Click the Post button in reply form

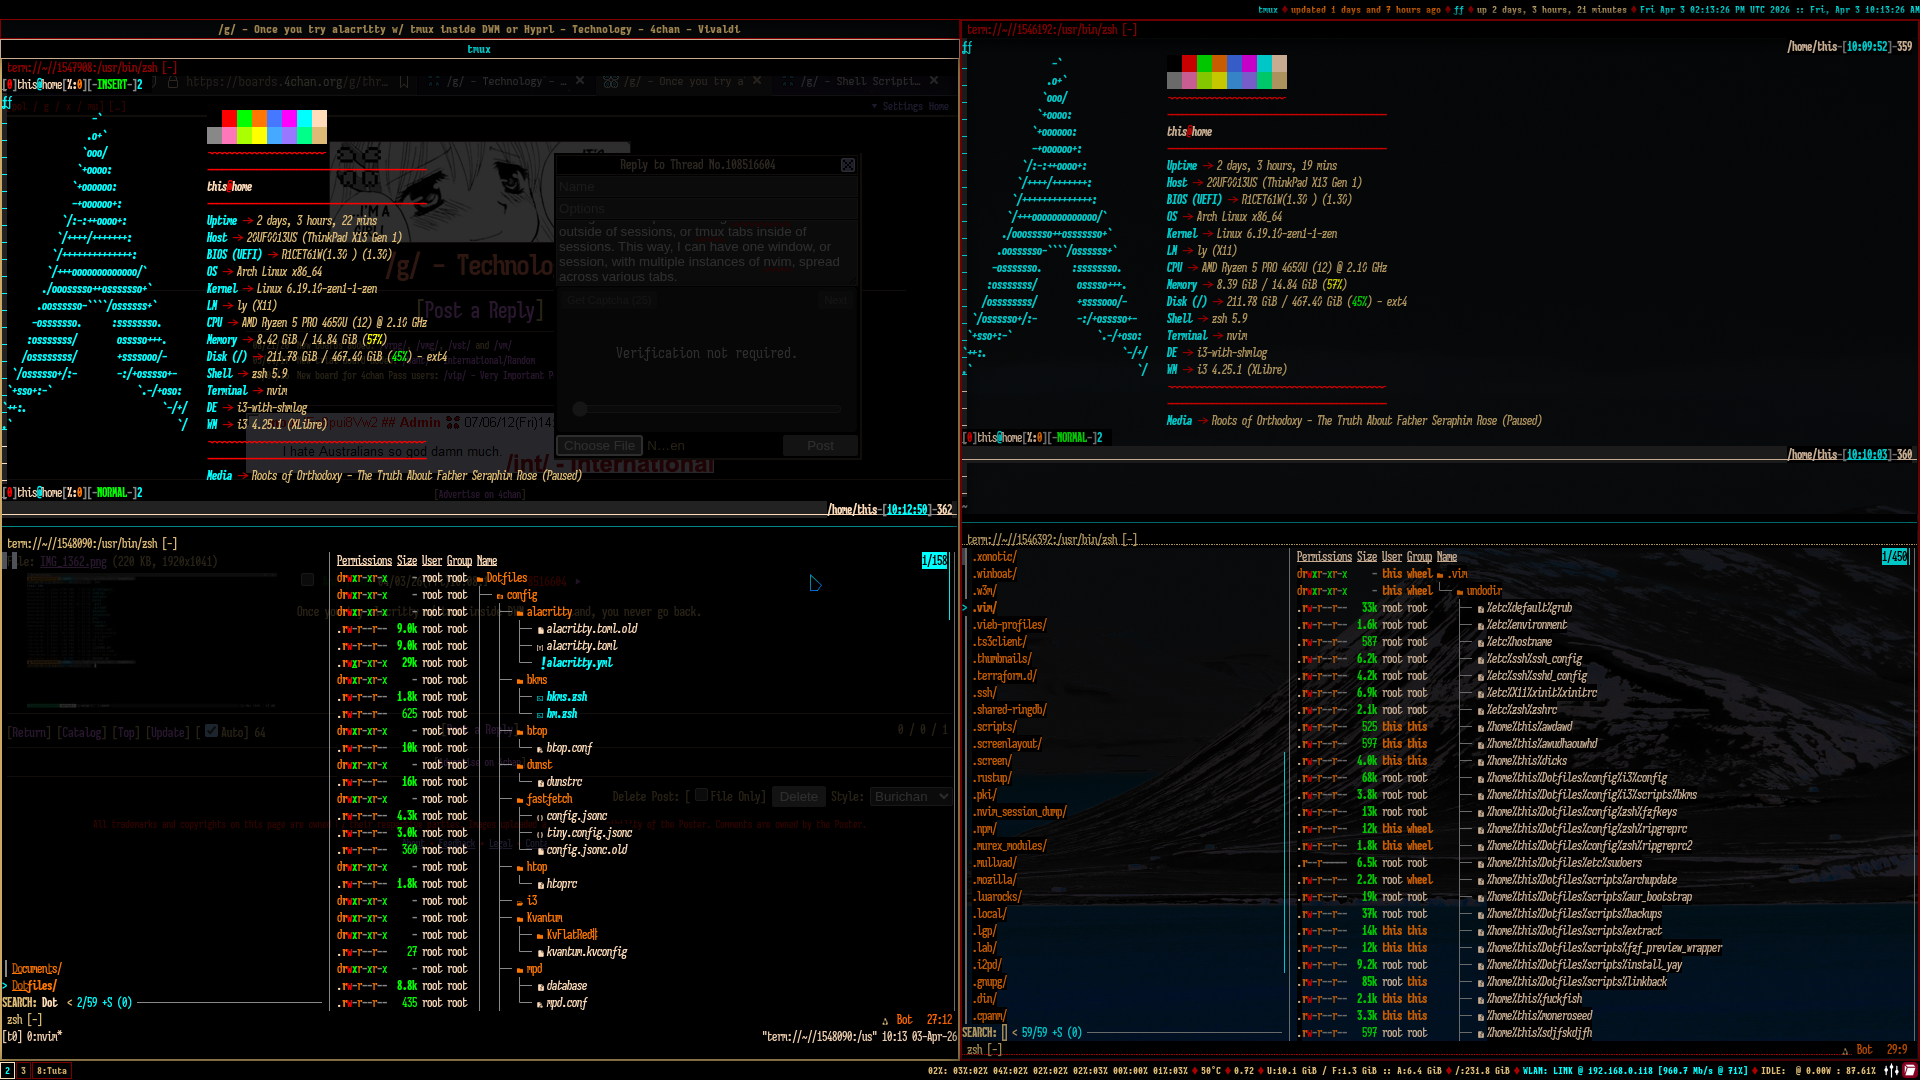(x=820, y=446)
